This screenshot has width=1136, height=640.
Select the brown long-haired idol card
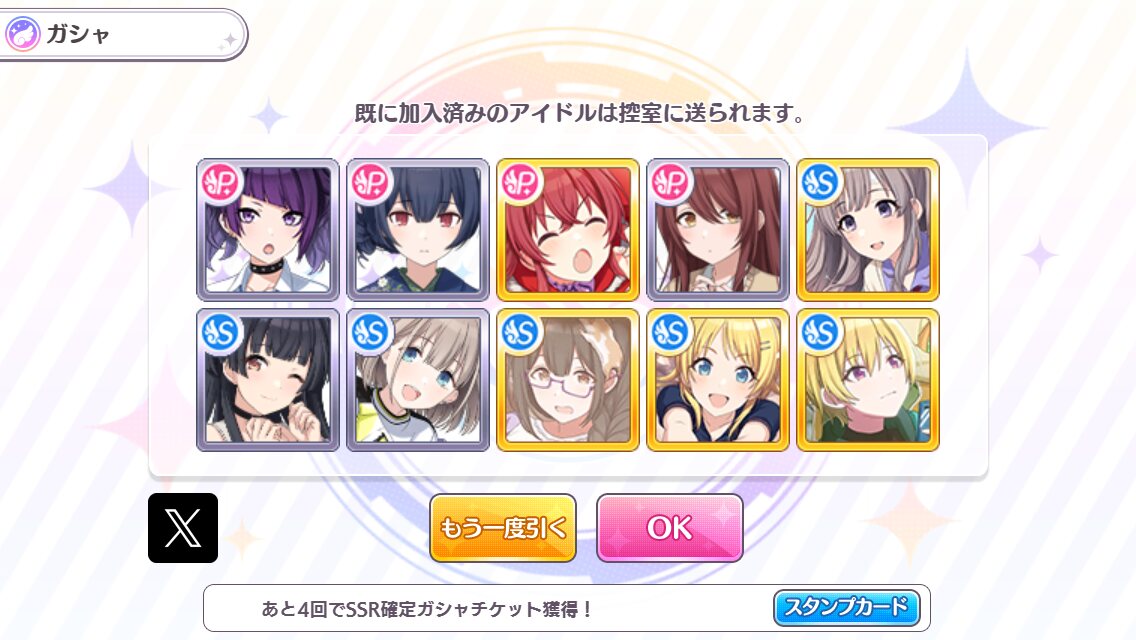[x=718, y=230]
